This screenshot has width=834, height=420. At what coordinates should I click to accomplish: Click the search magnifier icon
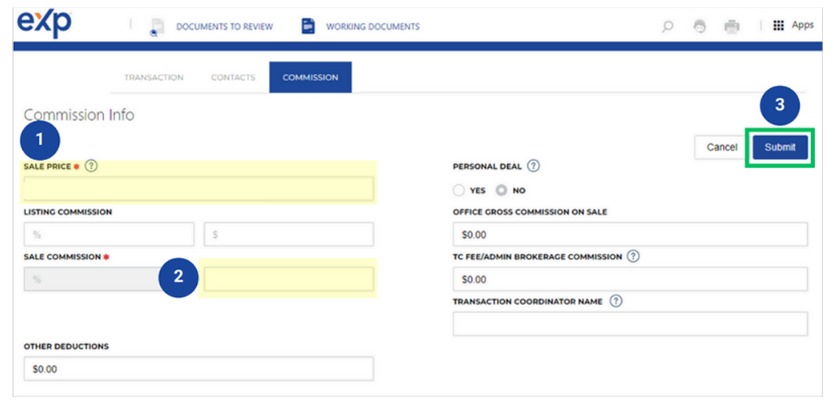(668, 27)
